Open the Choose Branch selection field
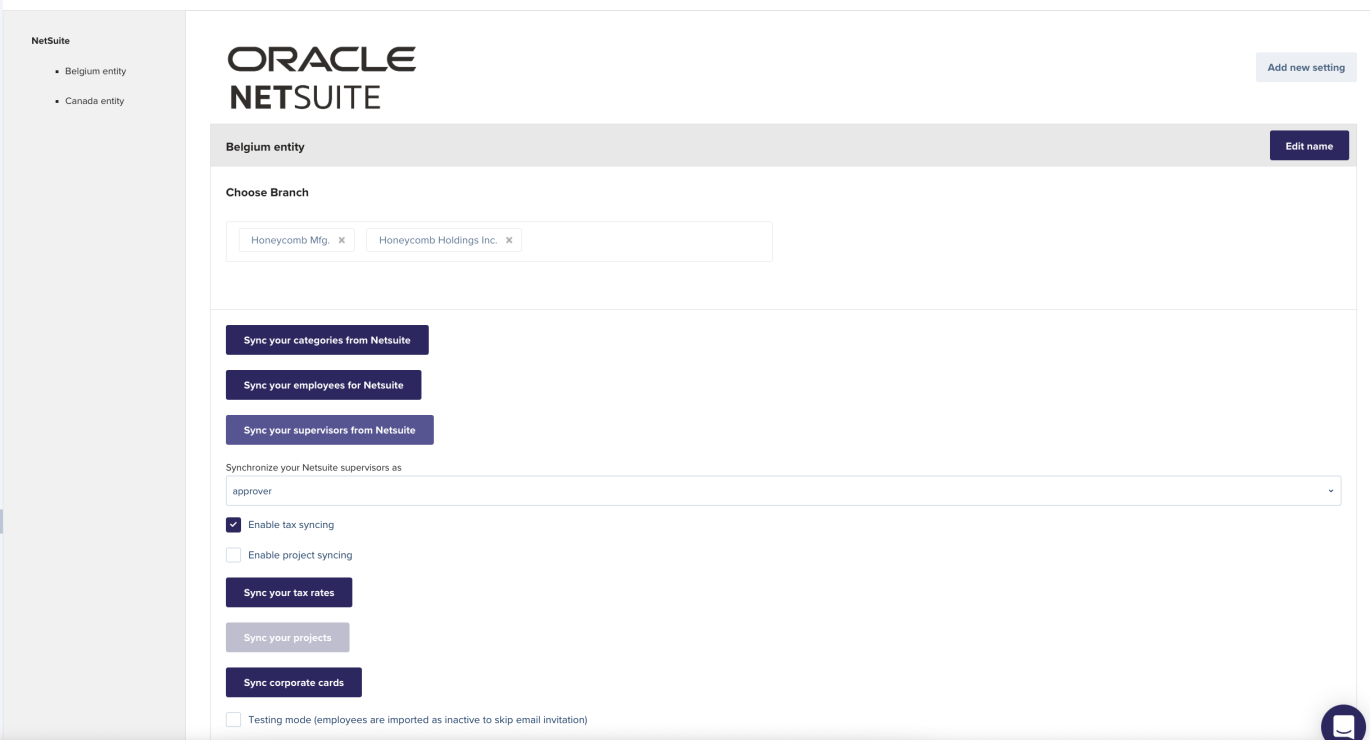Image resolution: width=1370 pixels, height=740 pixels. tap(640, 241)
